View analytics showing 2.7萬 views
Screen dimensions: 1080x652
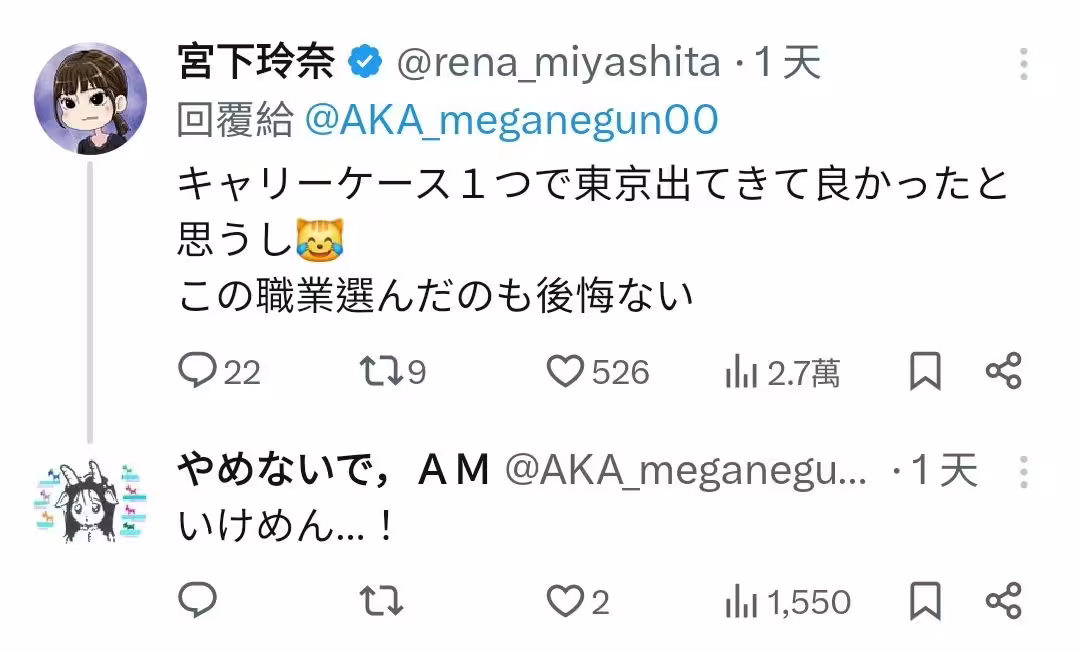tap(741, 373)
